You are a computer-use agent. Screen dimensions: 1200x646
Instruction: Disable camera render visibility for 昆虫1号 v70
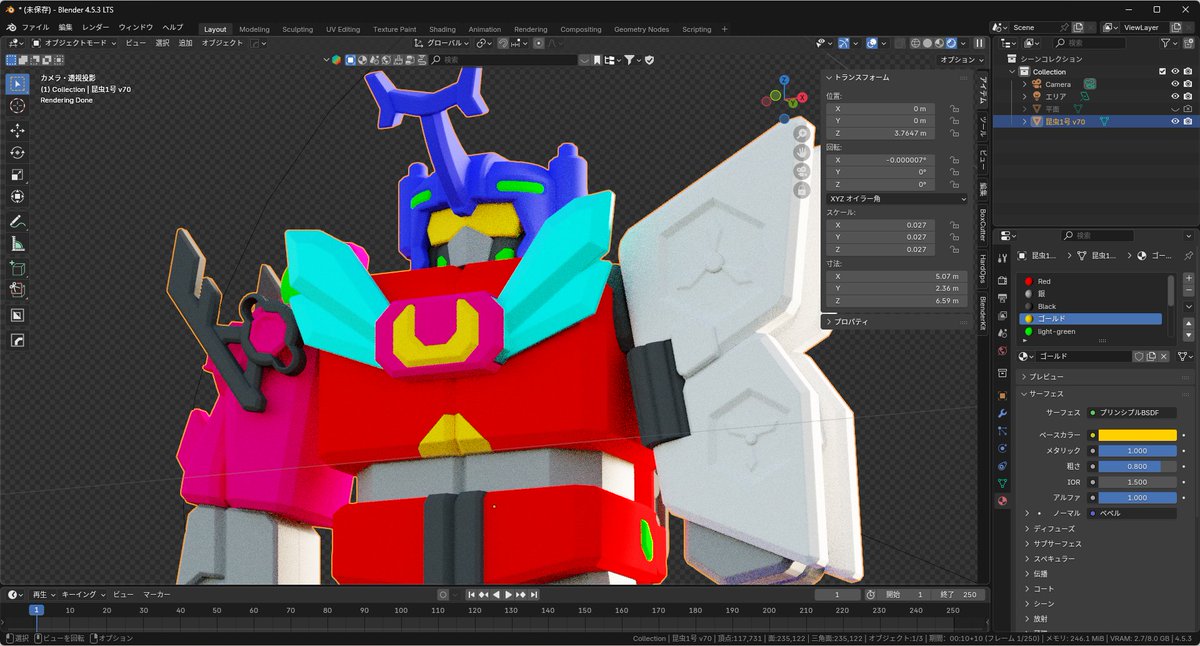[1188, 121]
